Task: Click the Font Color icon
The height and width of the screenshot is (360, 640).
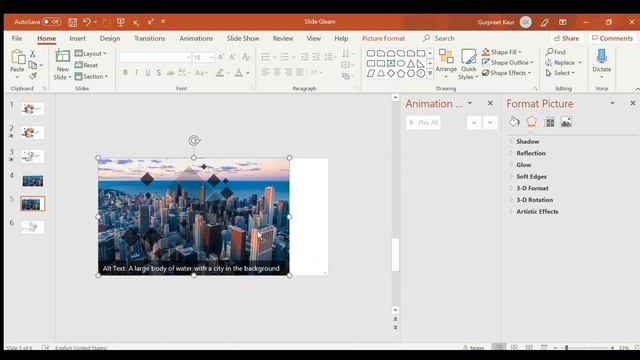Action: click(x=238, y=73)
